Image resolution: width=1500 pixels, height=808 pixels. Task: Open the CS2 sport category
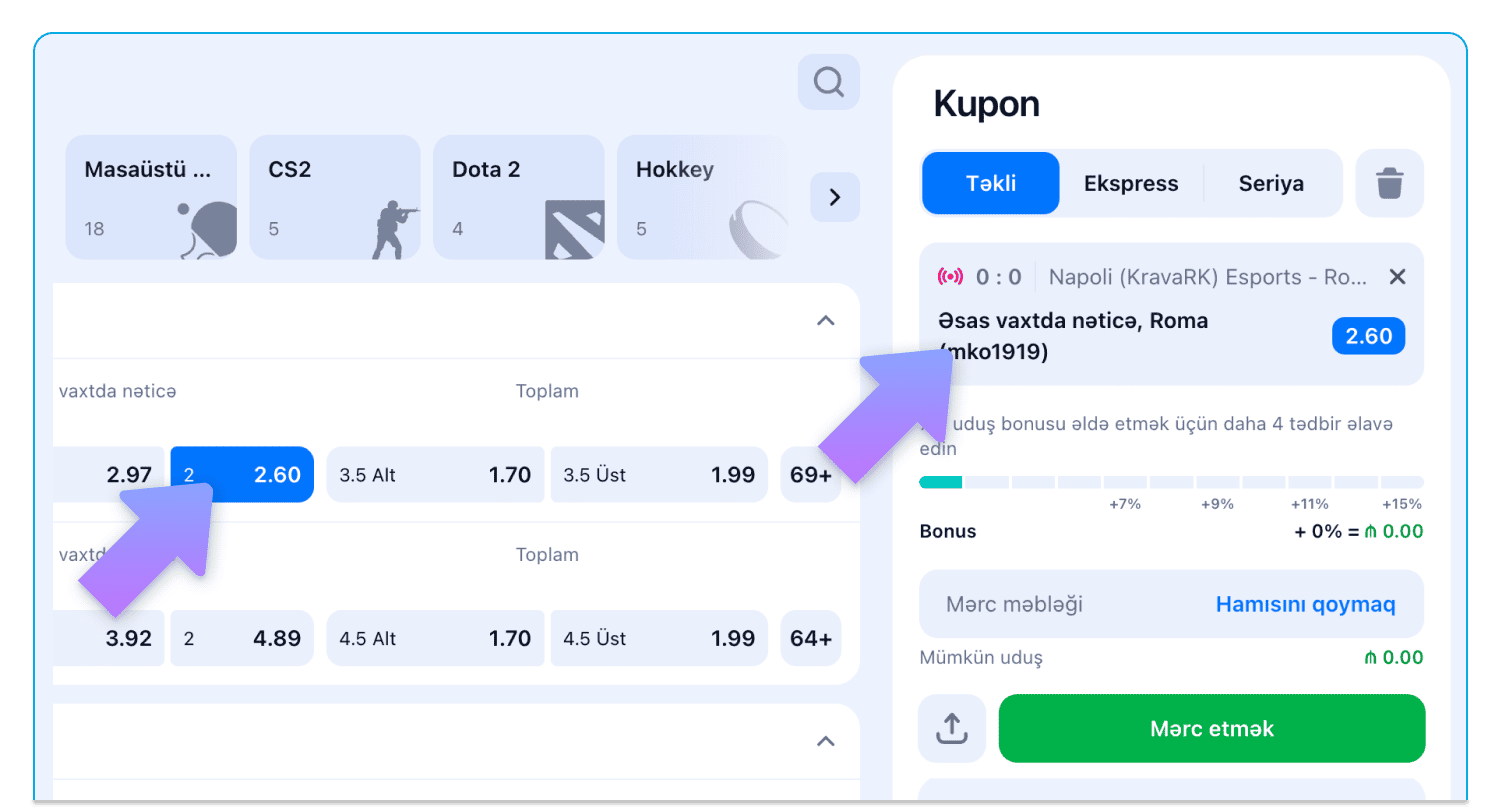coord(334,197)
